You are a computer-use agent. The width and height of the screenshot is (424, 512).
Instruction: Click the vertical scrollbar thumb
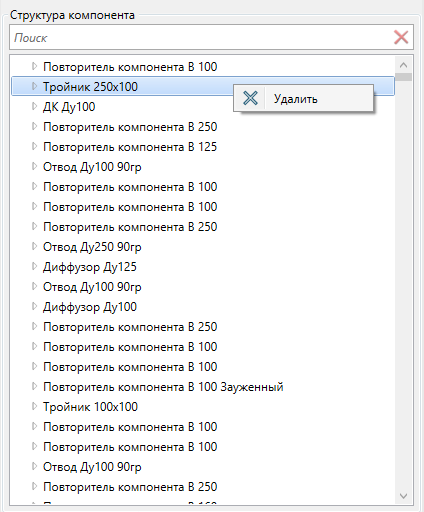[403, 77]
